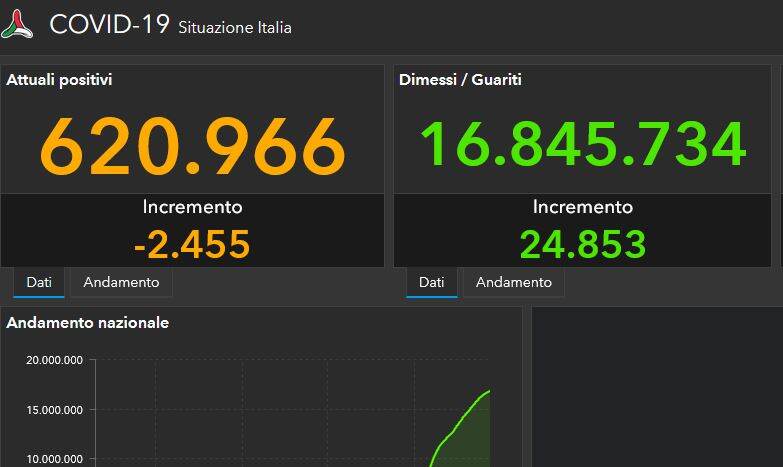Screen dimensions: 783x467
Task: Click the COVID-19 header title
Action: 109,25
